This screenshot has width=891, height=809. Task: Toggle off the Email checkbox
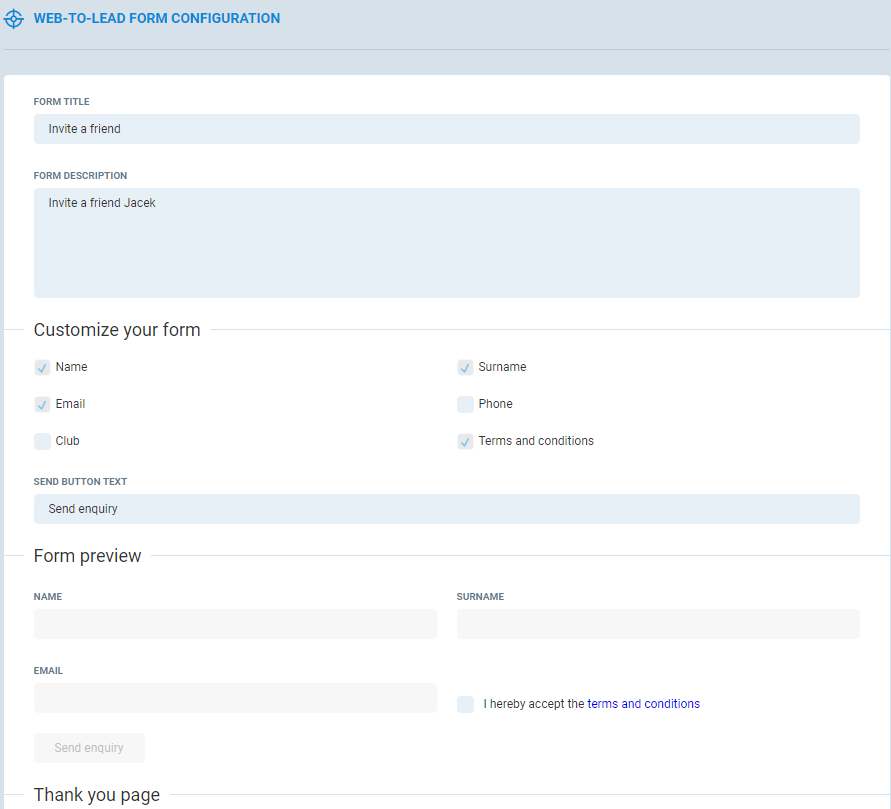coord(42,404)
